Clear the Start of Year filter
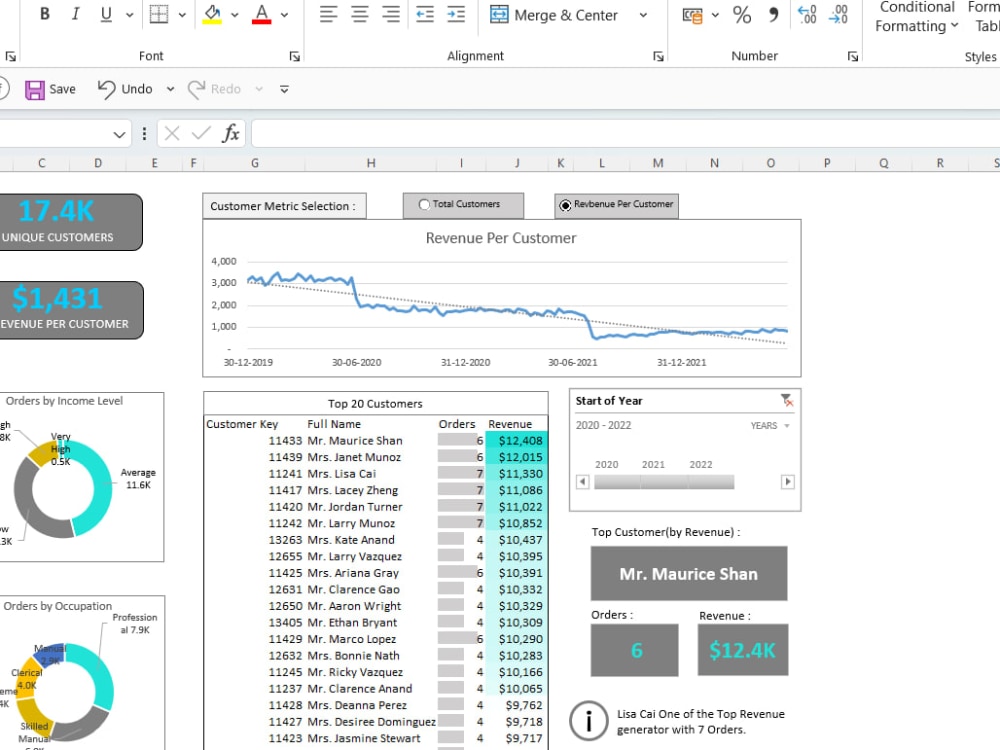The height and width of the screenshot is (750, 1000). pyautogui.click(x=787, y=401)
